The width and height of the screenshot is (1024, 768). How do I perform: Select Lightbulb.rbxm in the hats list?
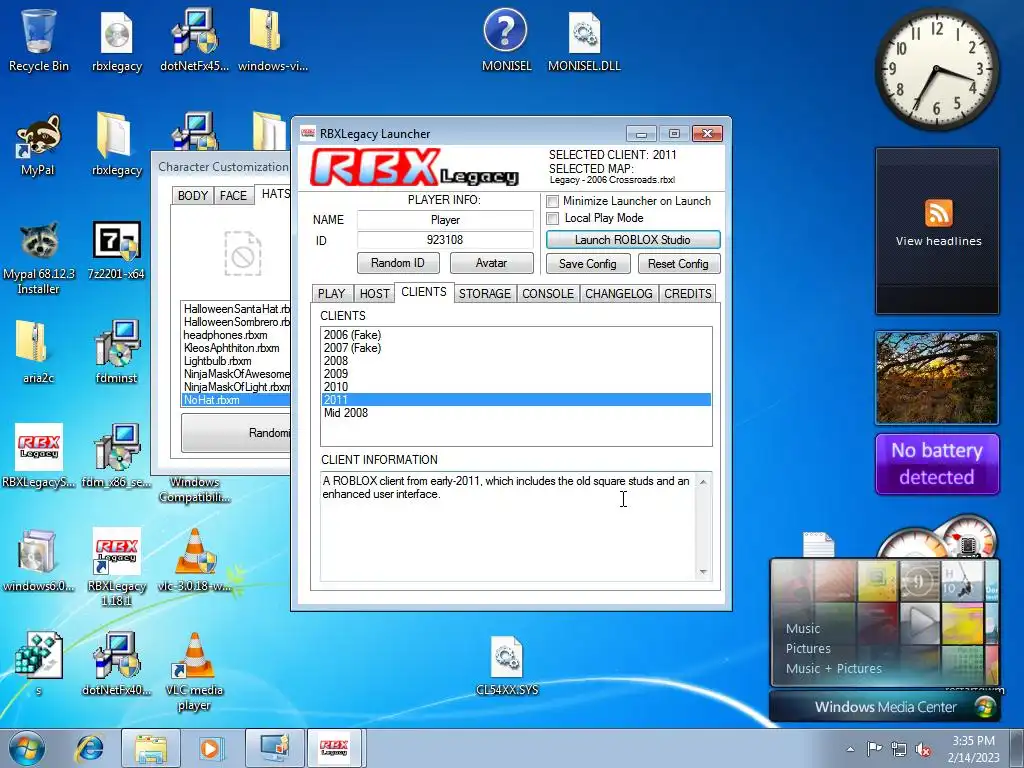click(236, 361)
